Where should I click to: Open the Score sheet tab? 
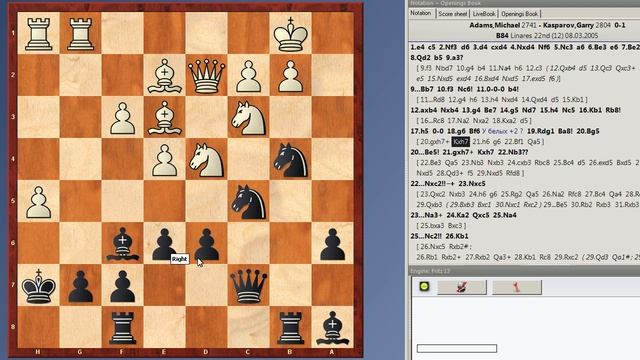click(453, 13)
